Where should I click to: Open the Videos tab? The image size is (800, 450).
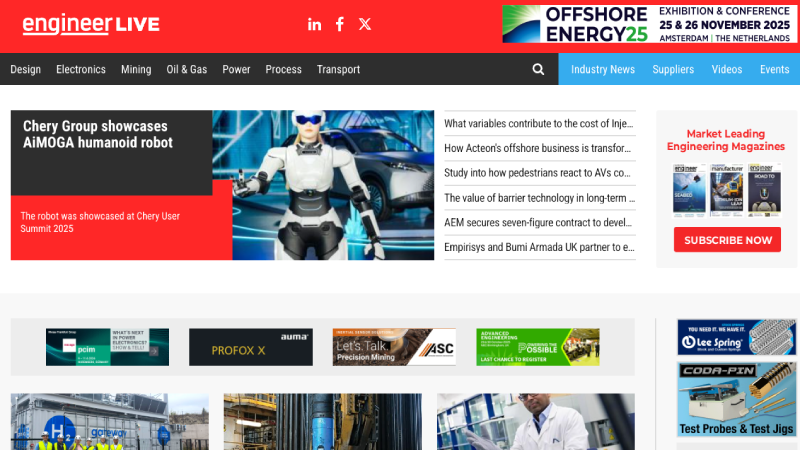point(727,69)
